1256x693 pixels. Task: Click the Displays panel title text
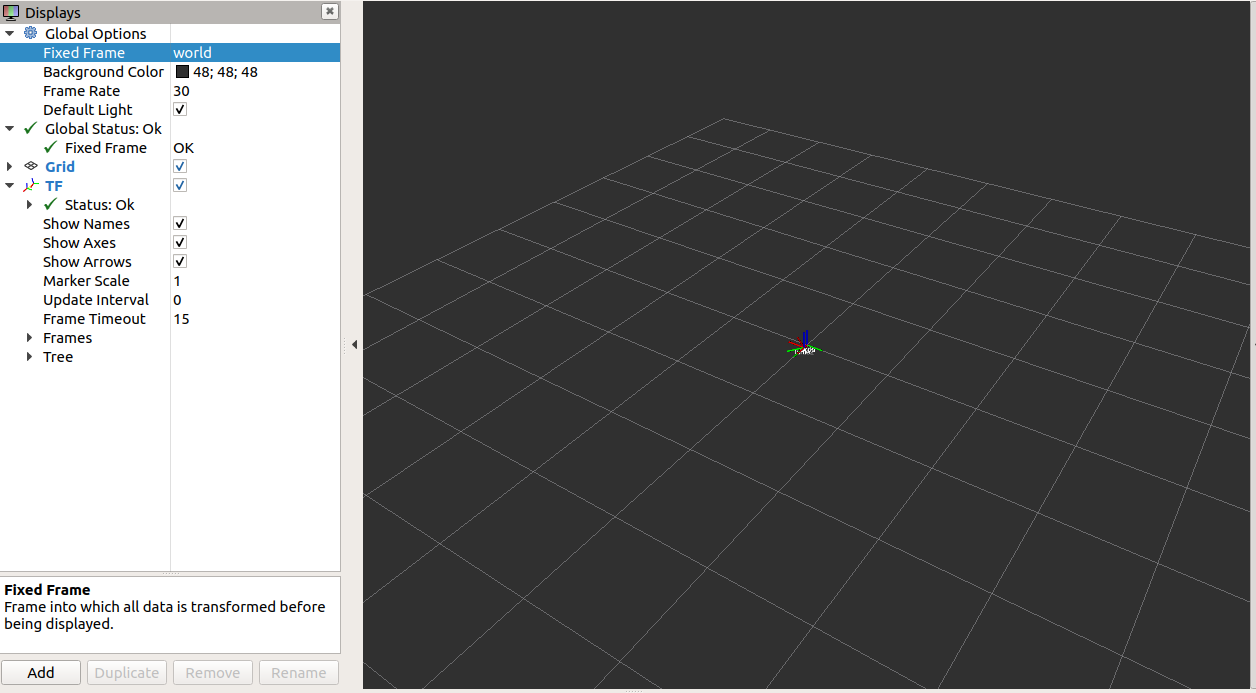click(x=53, y=12)
